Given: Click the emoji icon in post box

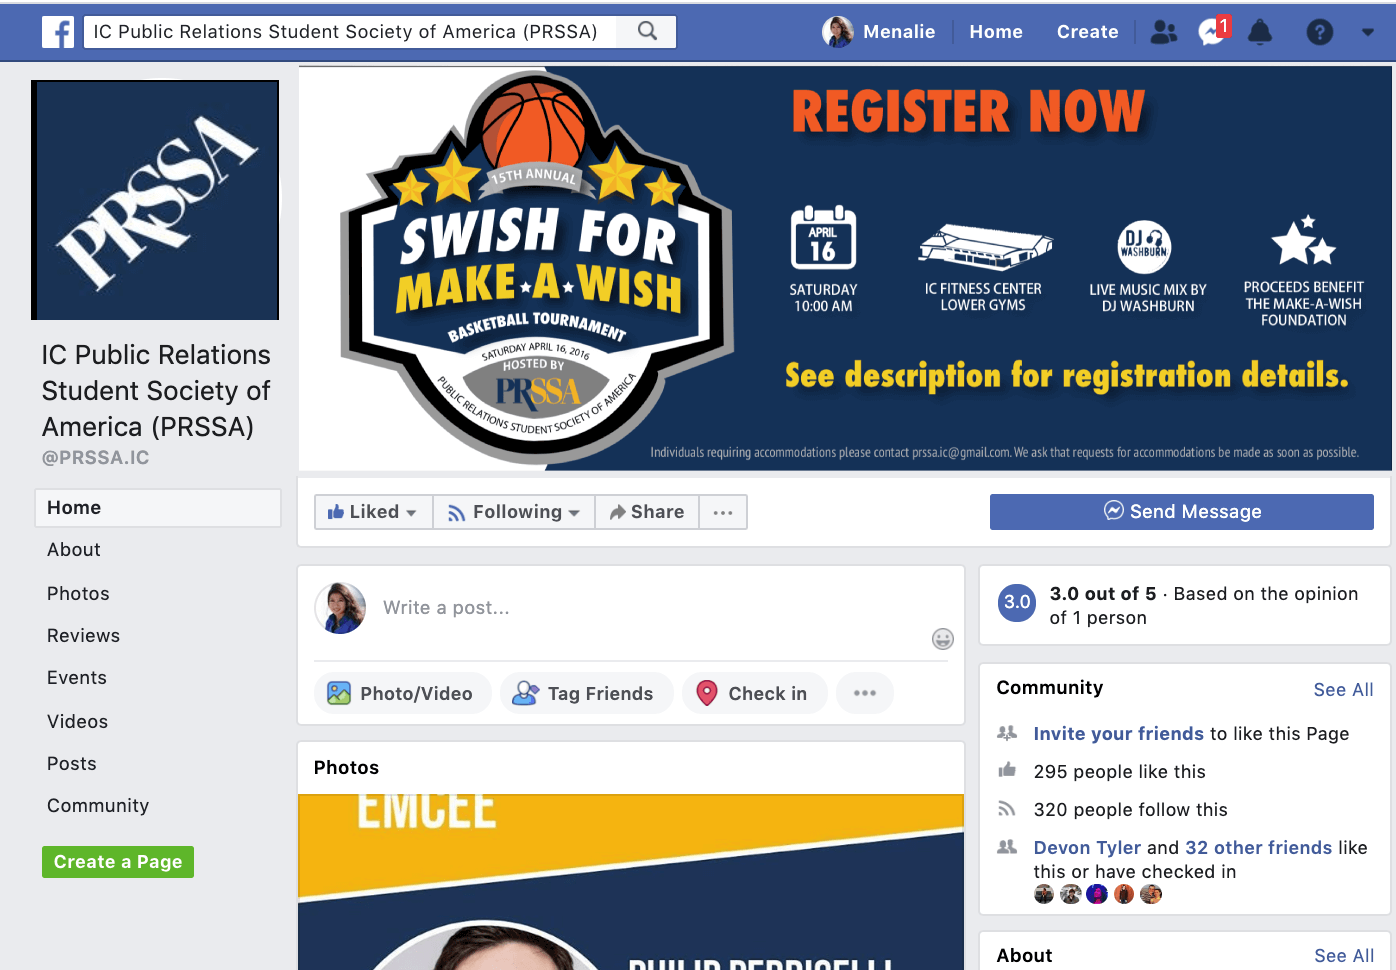Looking at the screenshot, I should point(942,639).
